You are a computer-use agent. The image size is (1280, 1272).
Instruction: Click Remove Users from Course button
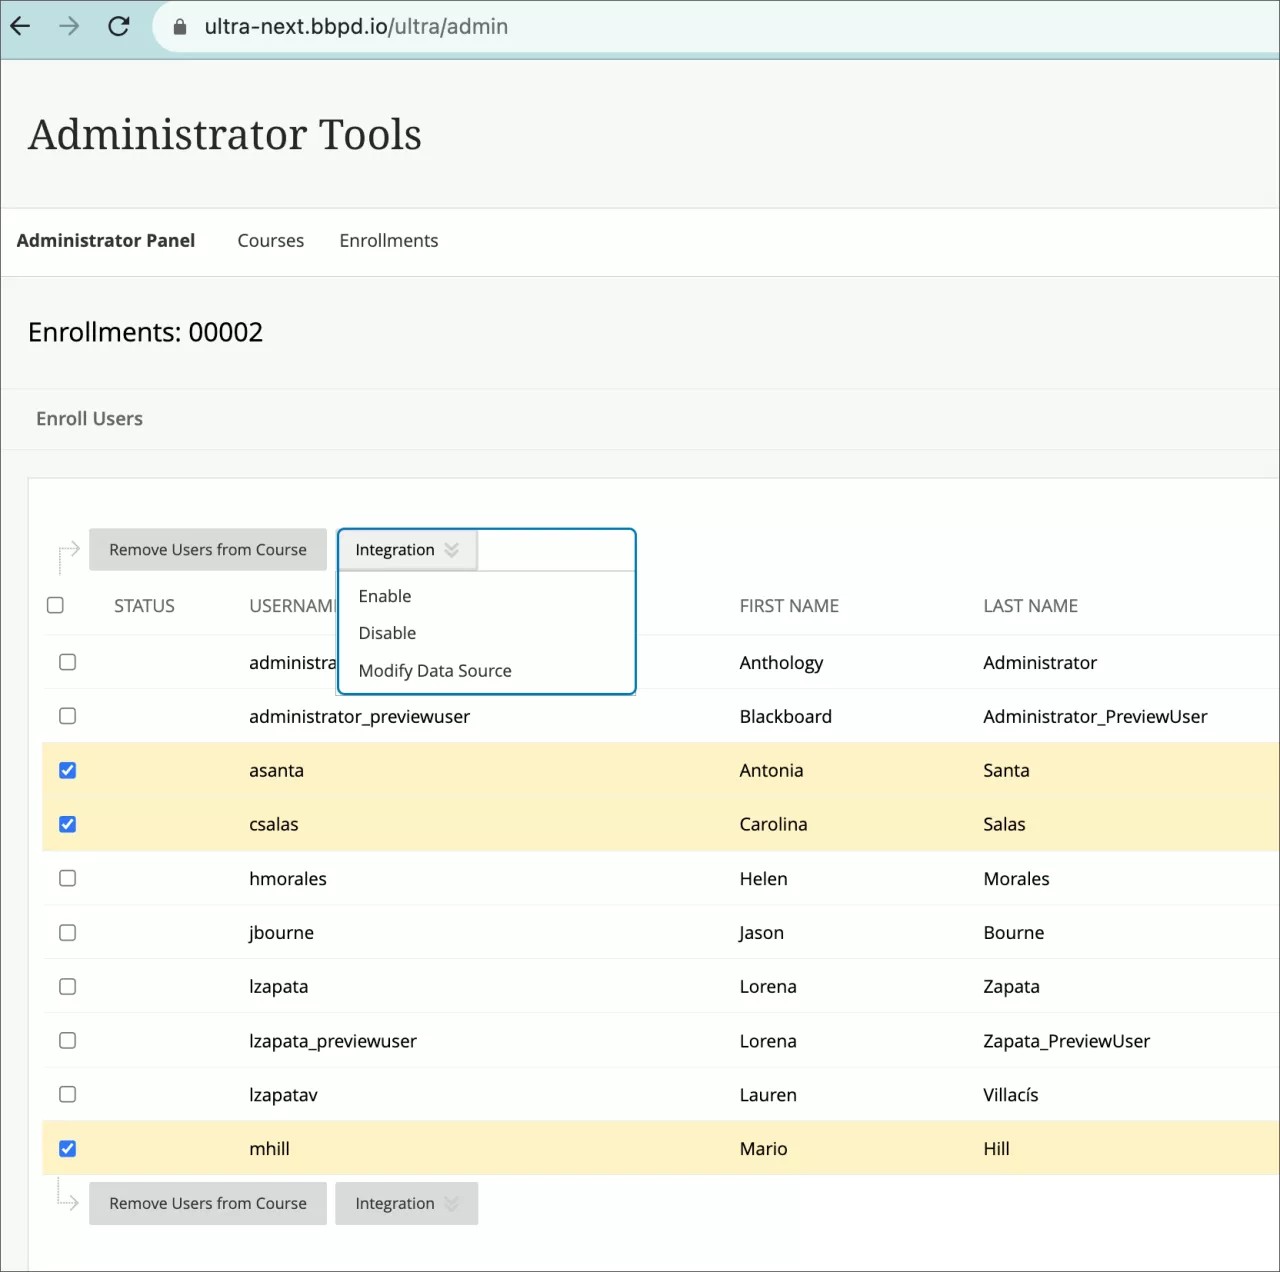[207, 549]
